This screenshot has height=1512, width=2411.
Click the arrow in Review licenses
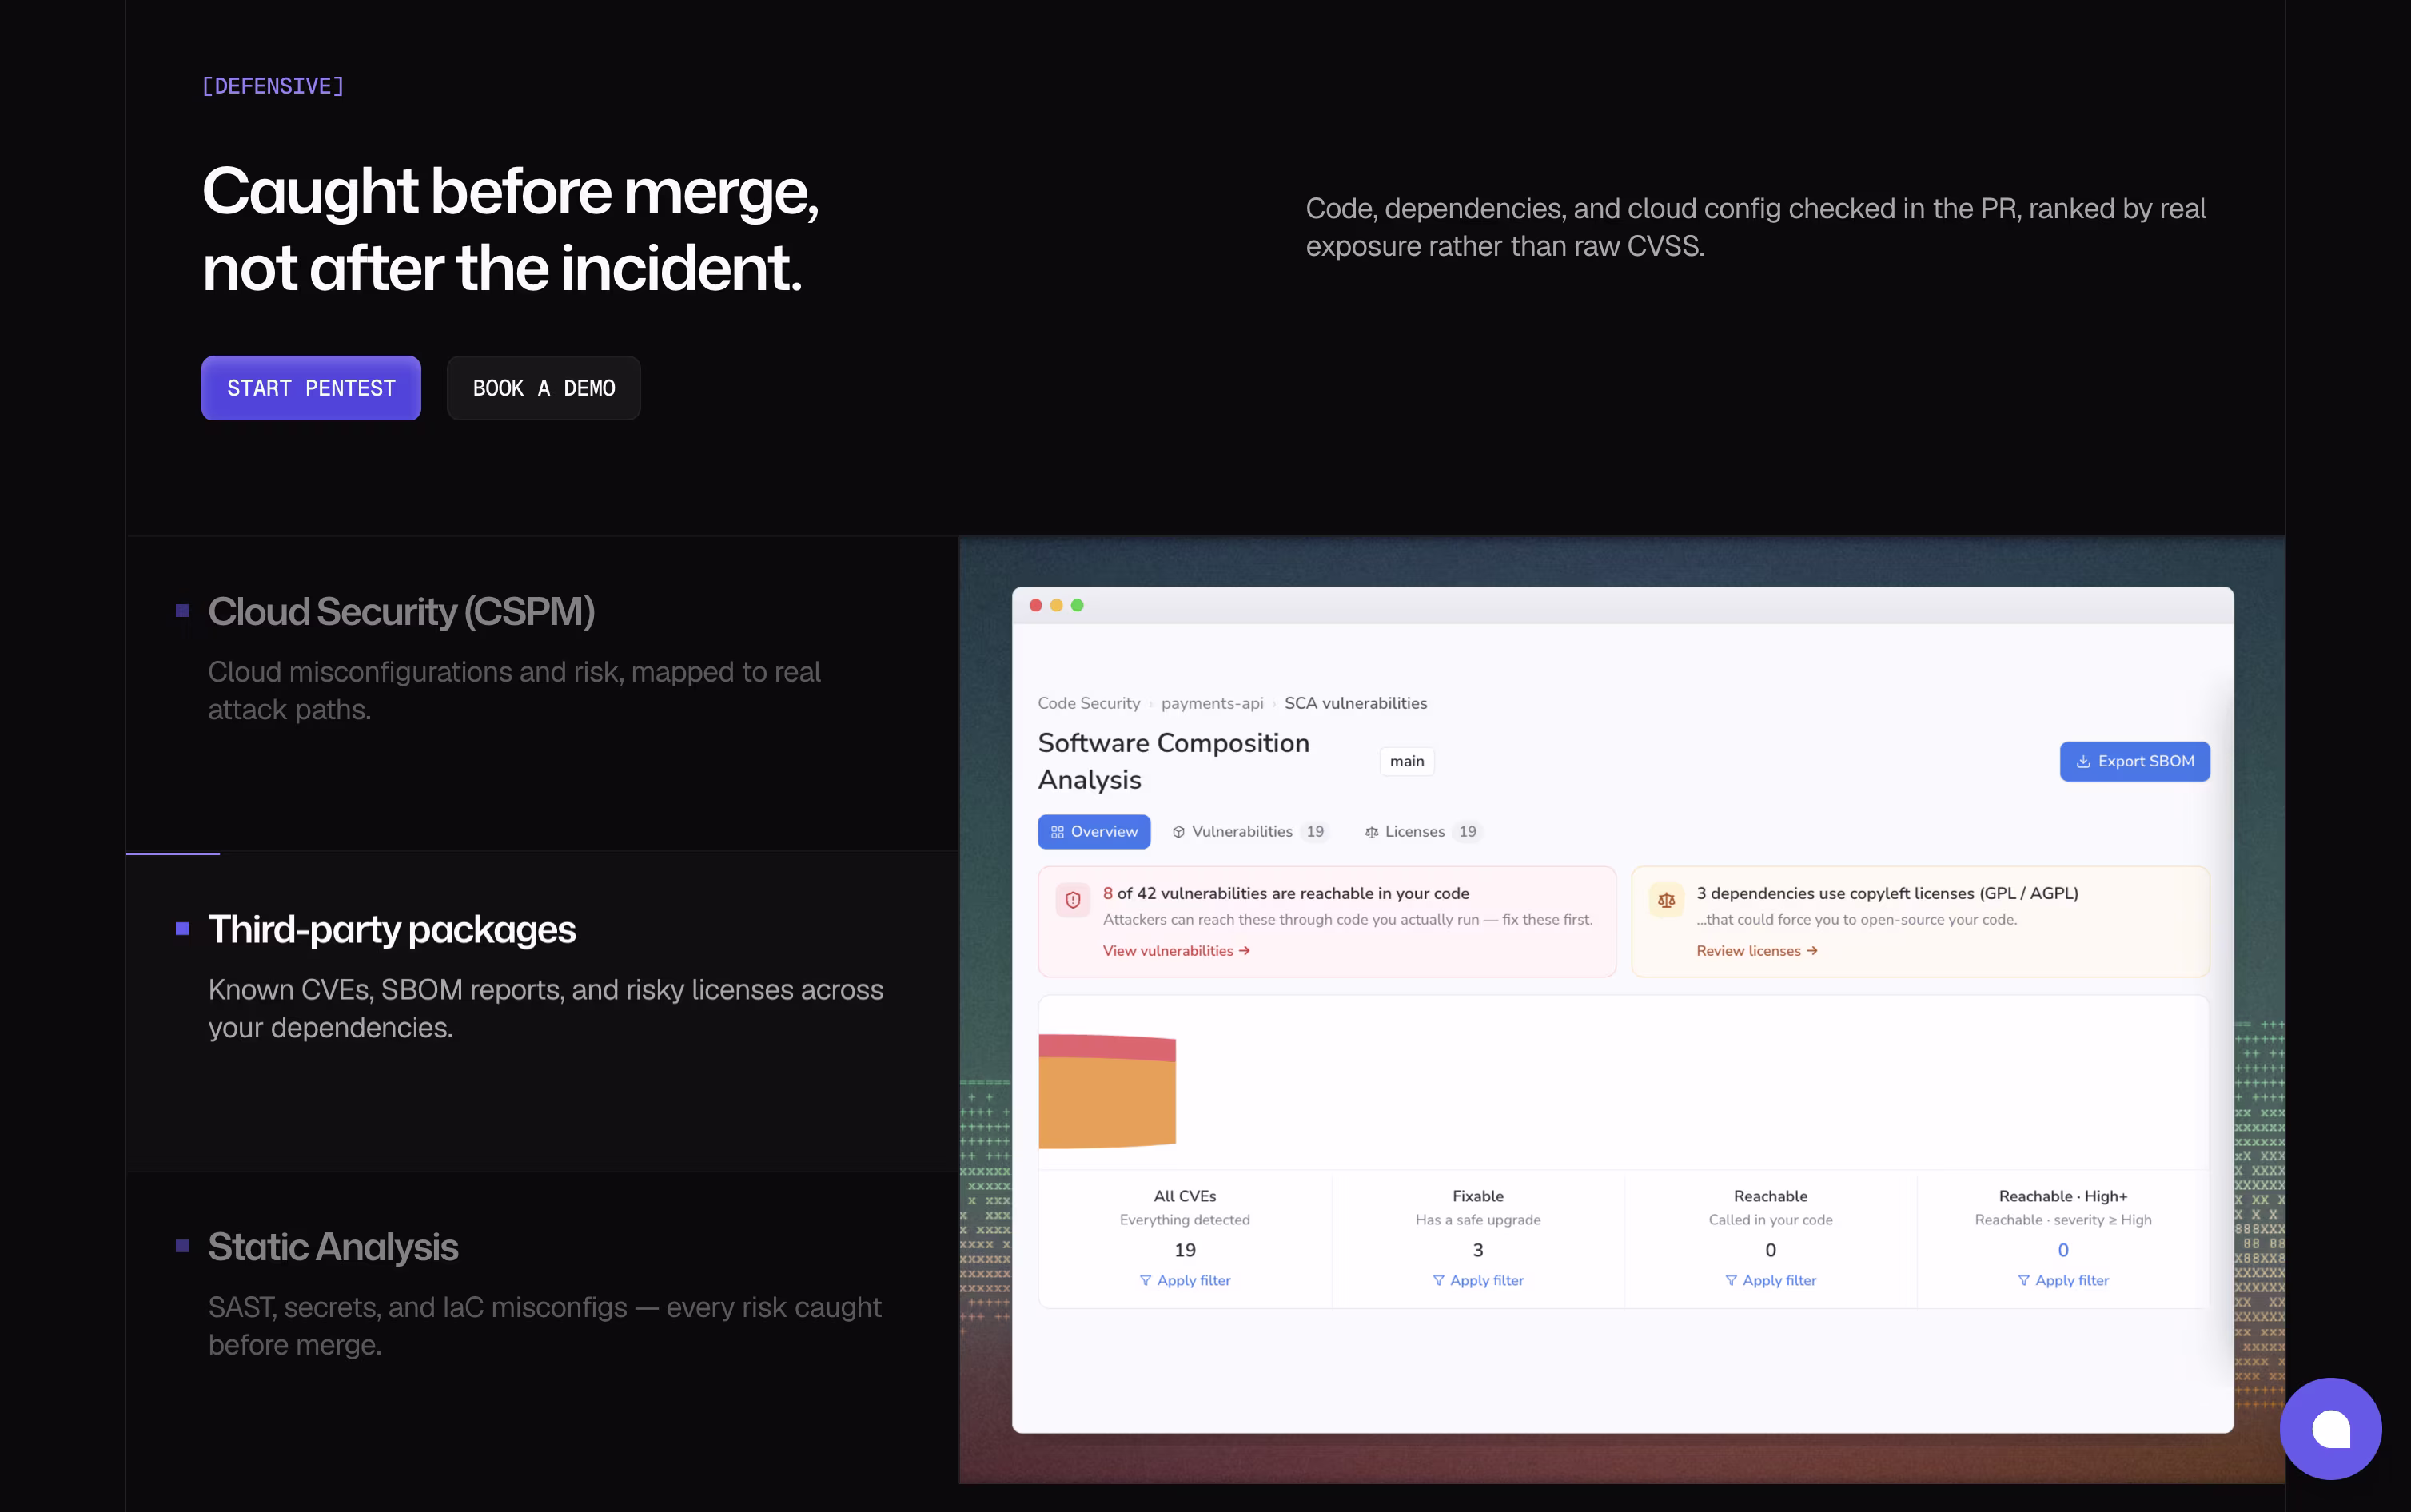pyautogui.click(x=1812, y=950)
